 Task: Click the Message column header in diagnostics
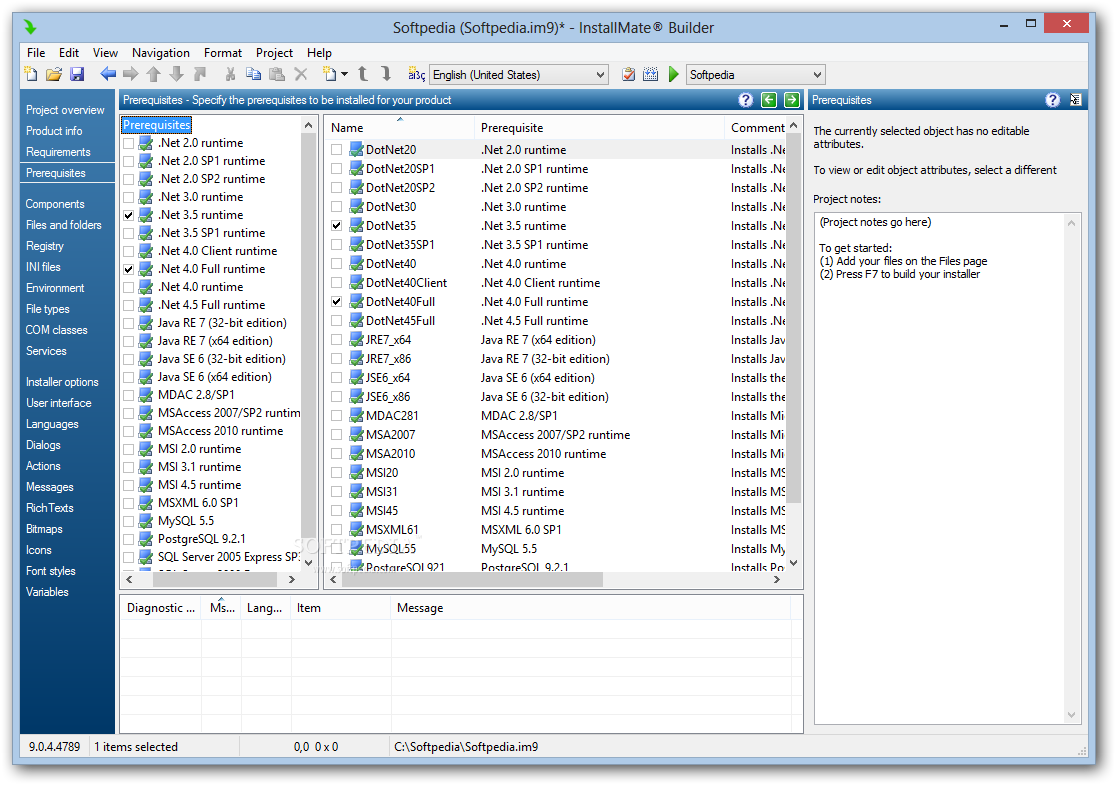[591, 608]
